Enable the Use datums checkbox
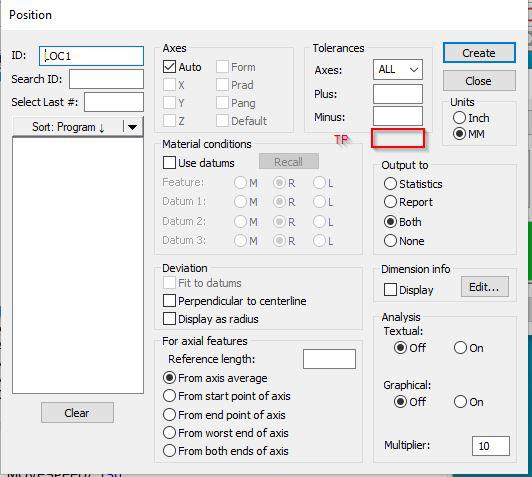 pos(169,163)
